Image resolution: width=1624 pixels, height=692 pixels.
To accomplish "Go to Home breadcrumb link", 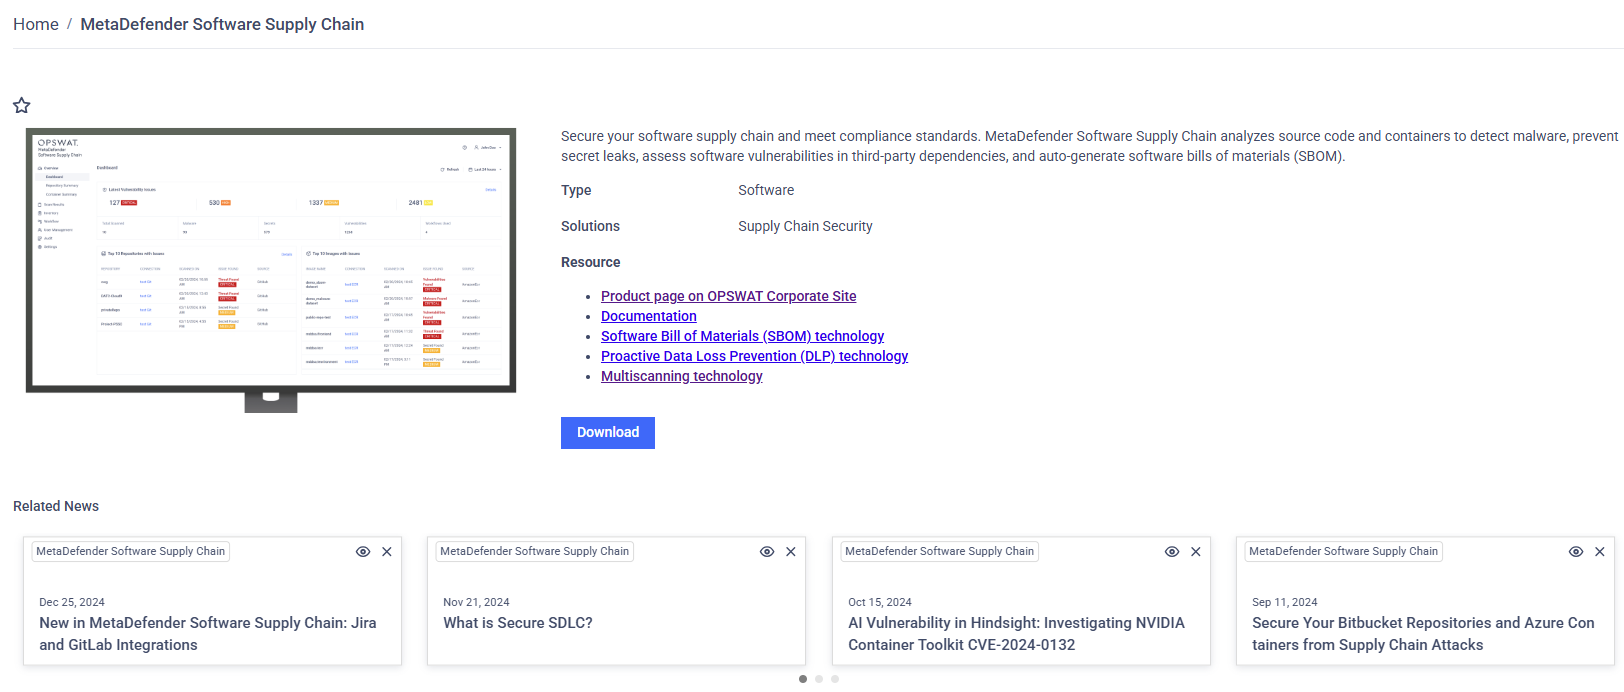I will pyautogui.click(x=36, y=24).
